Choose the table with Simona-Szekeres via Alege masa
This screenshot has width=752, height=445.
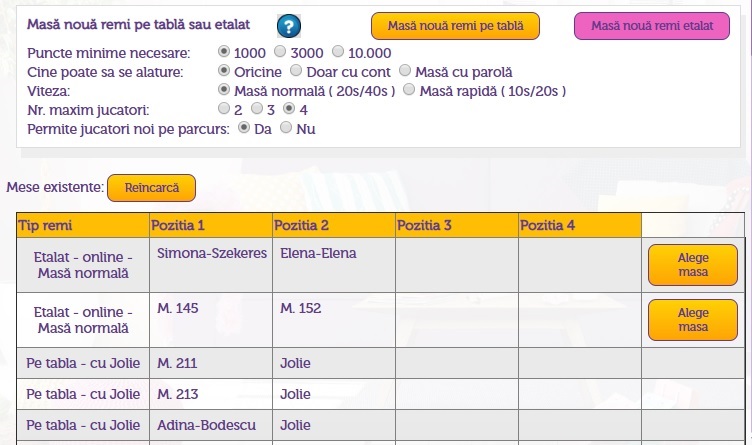click(x=693, y=265)
